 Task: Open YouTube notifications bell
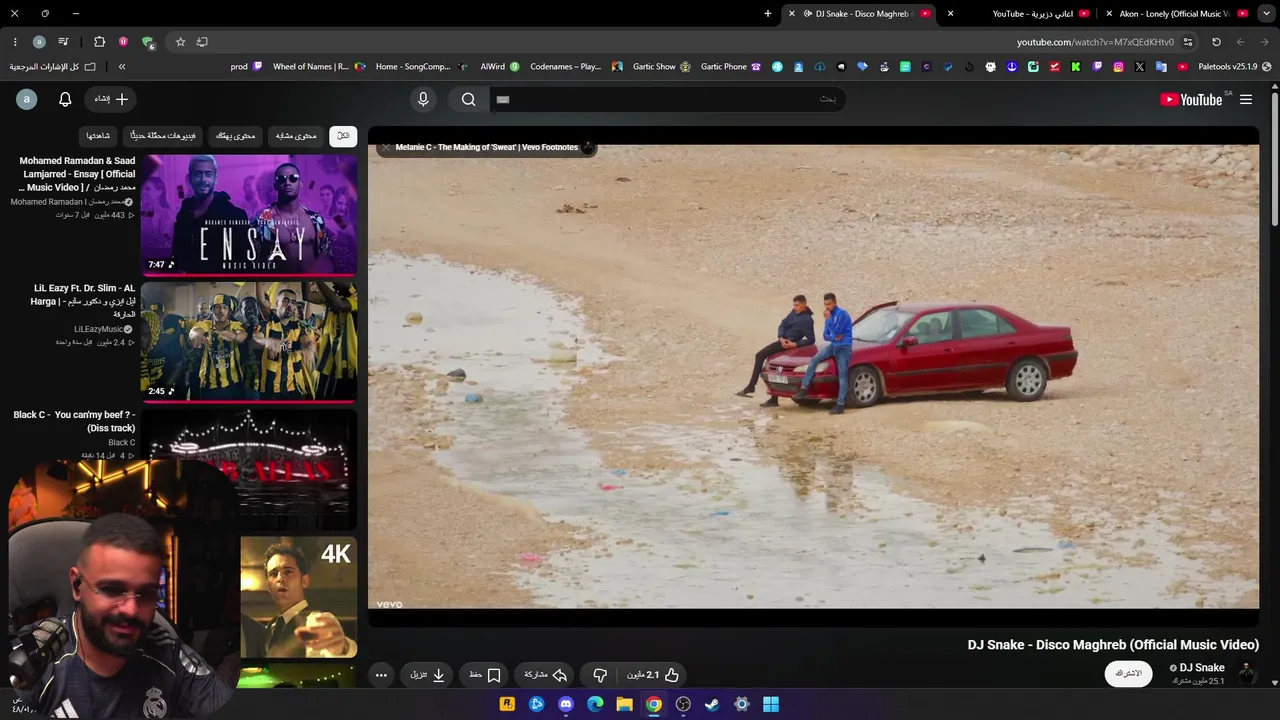(x=65, y=99)
